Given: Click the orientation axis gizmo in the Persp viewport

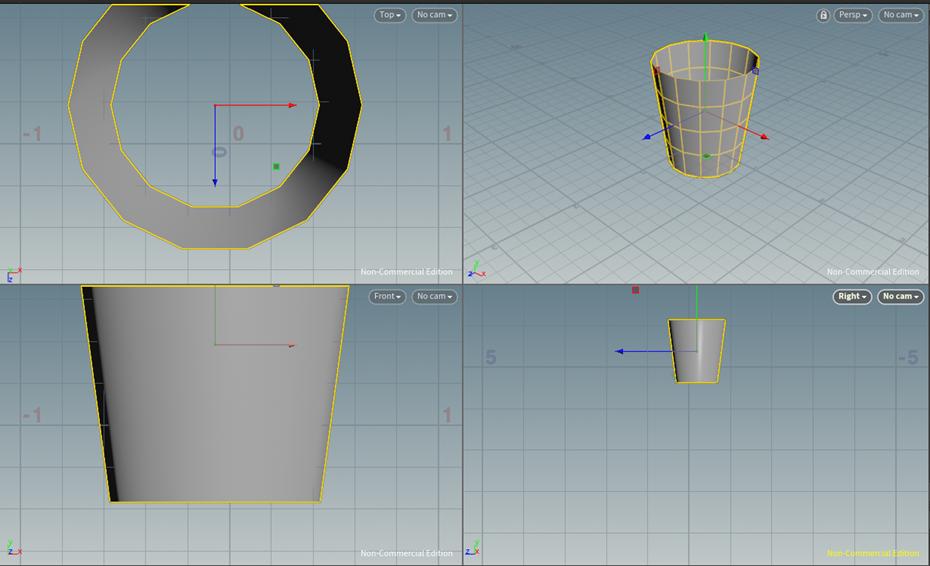Looking at the screenshot, I should [476, 269].
